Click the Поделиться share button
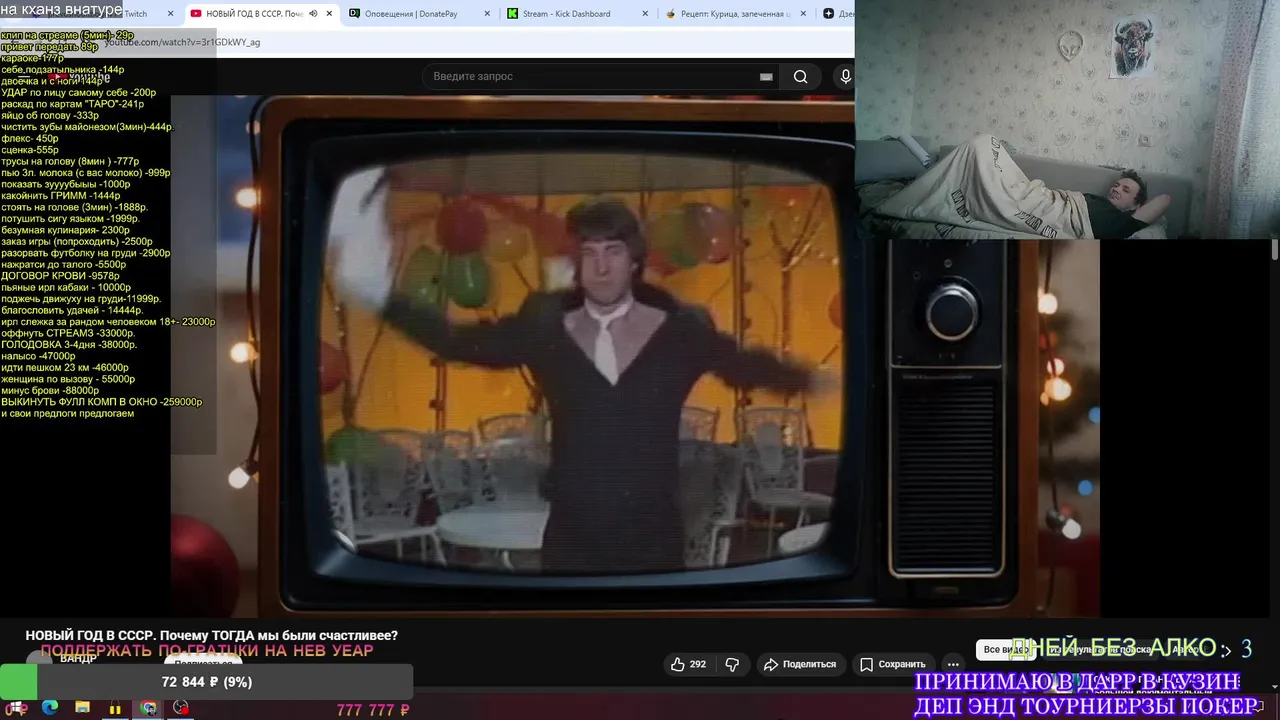Screen dimensions: 1280x720 [799, 664]
